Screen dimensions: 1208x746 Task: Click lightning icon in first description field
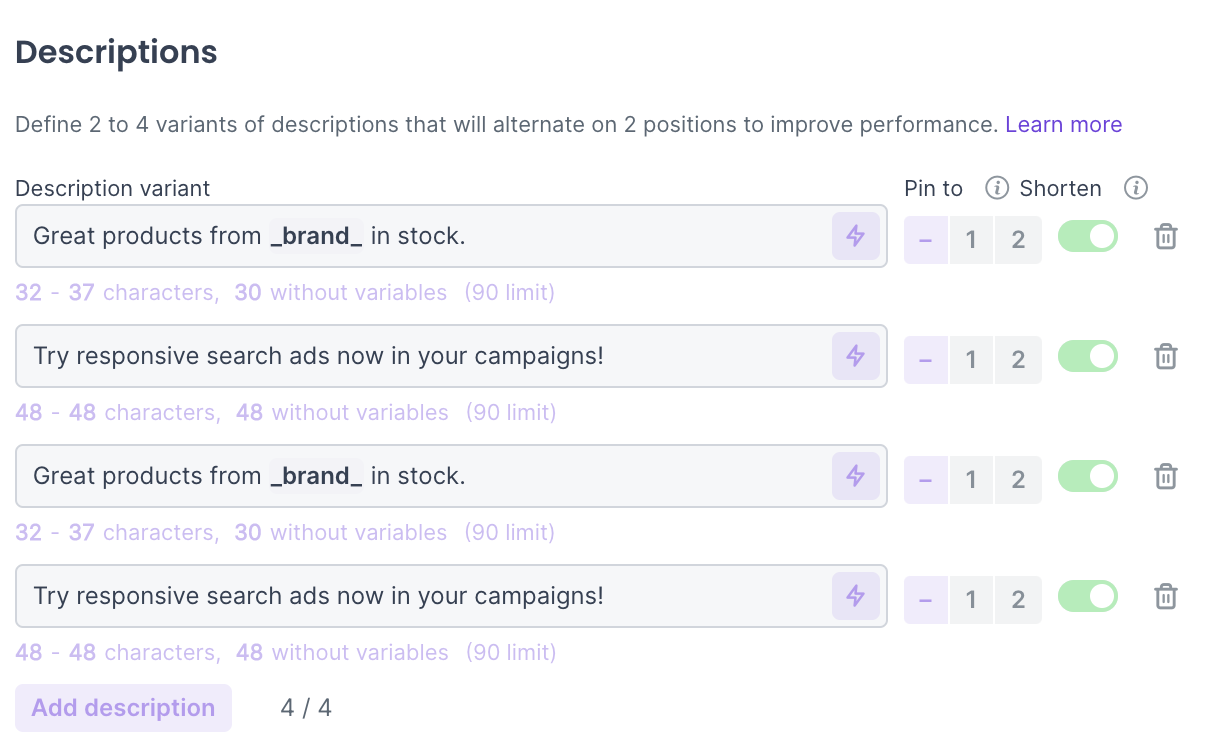[x=855, y=237]
